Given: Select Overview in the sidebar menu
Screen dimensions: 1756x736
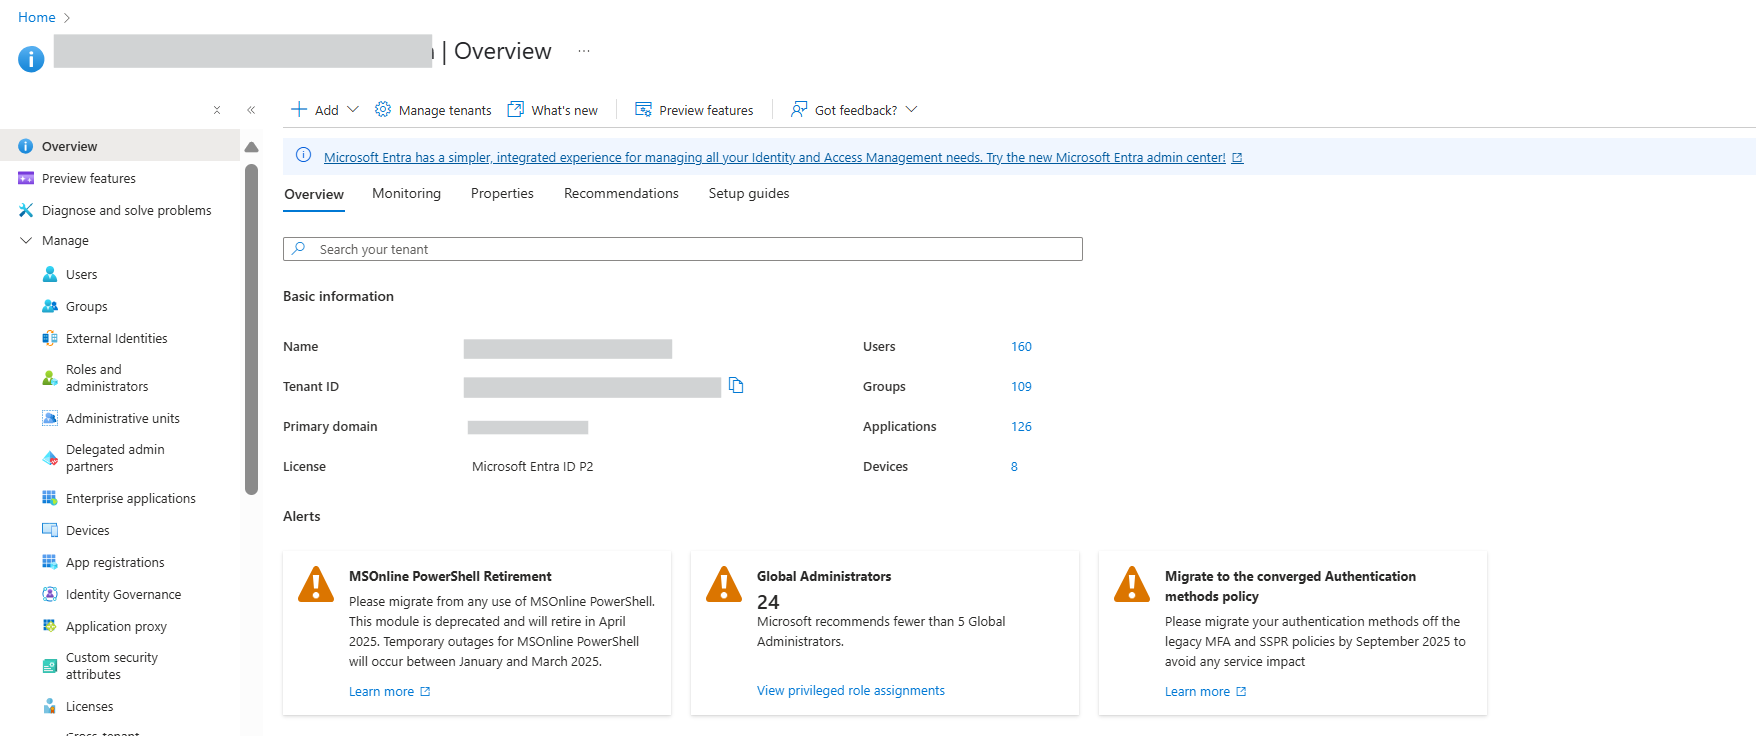Looking at the screenshot, I should click(120, 146).
